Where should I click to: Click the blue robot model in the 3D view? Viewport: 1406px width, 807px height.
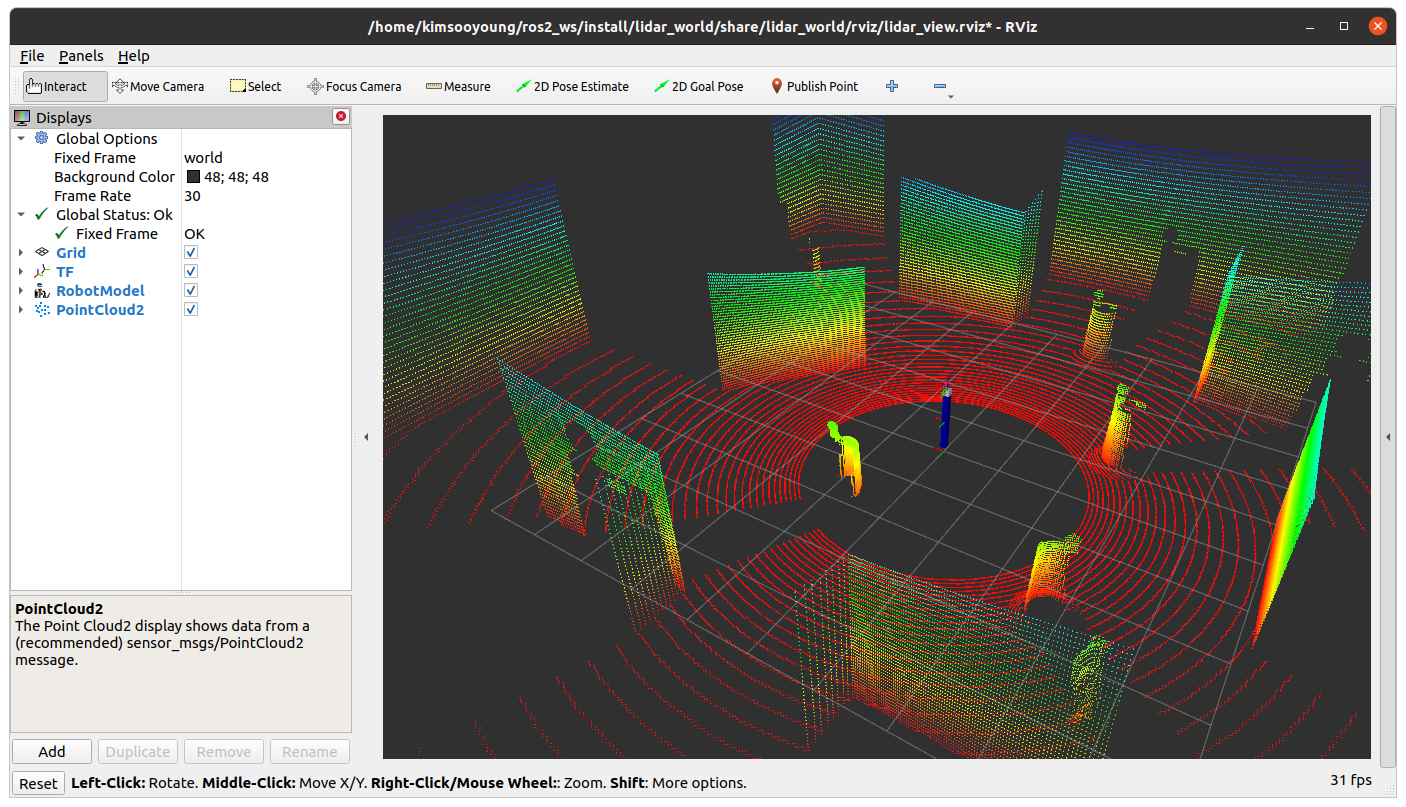tap(944, 420)
